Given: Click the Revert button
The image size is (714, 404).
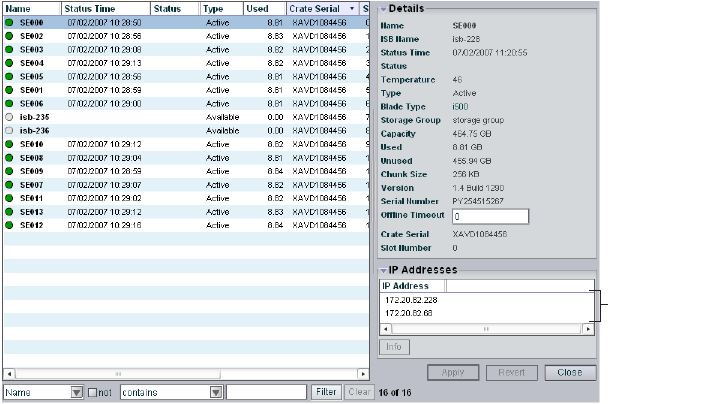Looking at the screenshot, I should pyautogui.click(x=512, y=373).
